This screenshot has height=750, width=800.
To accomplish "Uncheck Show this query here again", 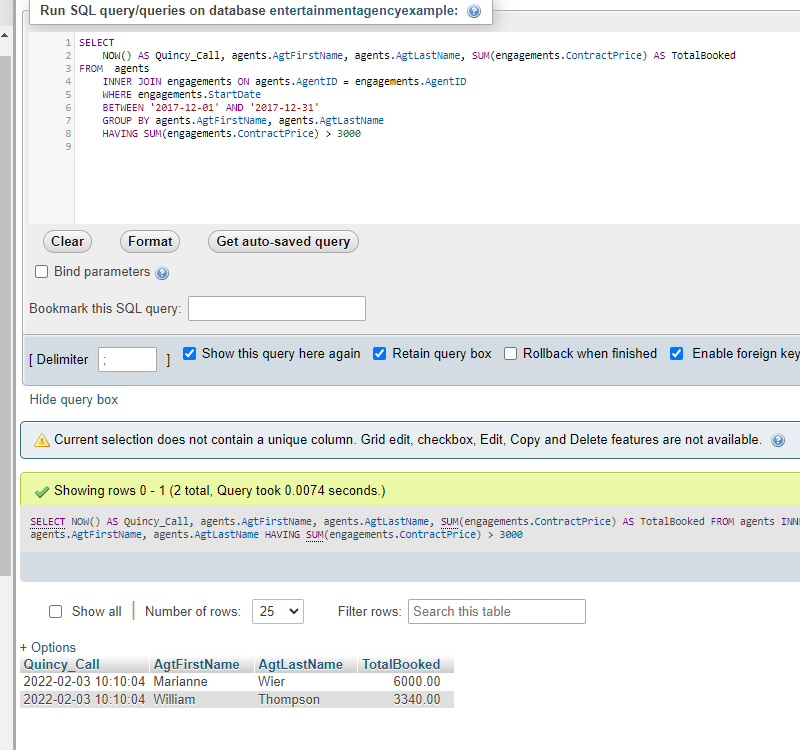I will pos(190,354).
